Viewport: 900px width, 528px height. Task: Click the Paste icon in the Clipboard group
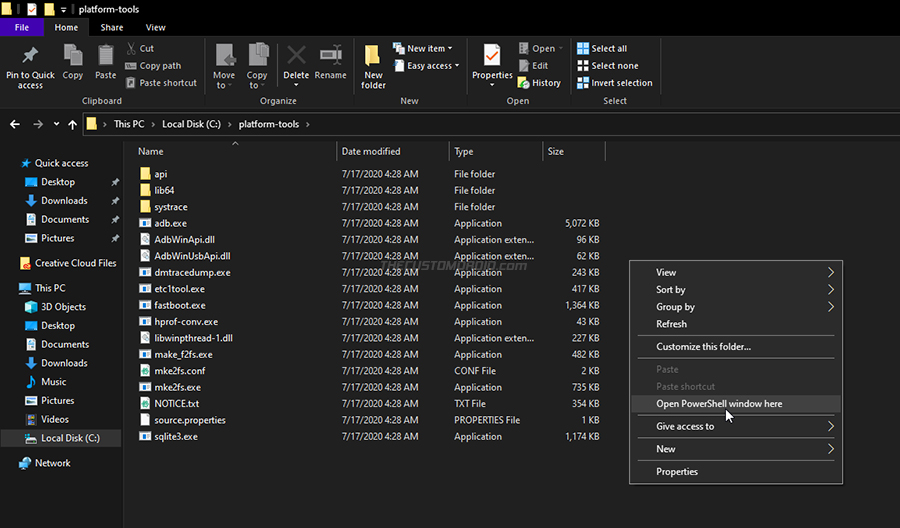click(106, 55)
